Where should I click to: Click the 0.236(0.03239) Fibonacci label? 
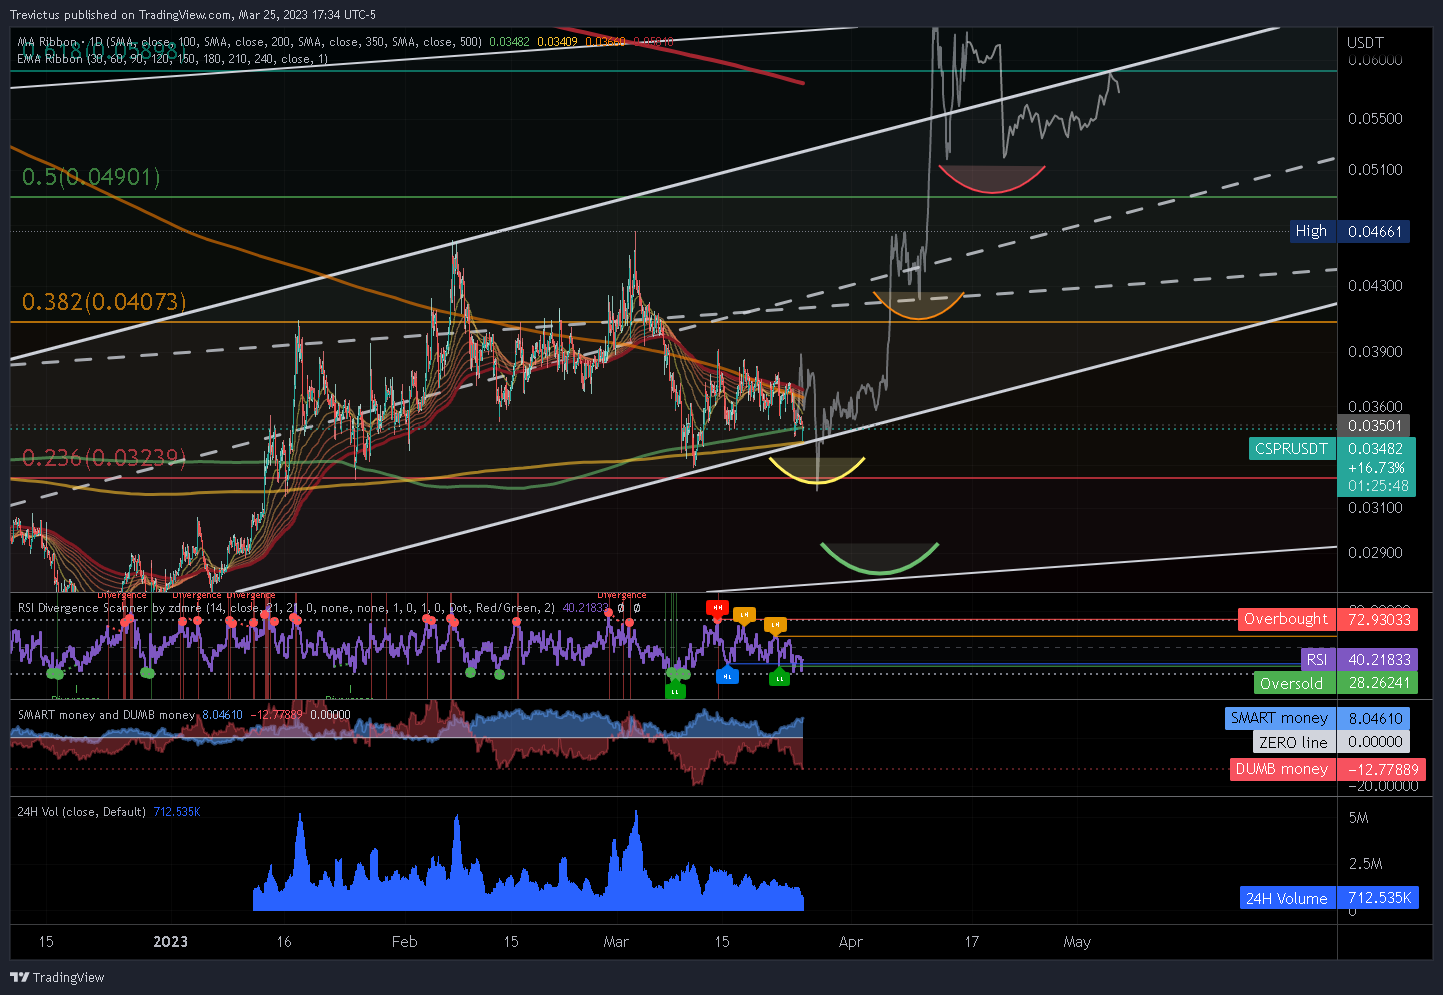pos(104,458)
